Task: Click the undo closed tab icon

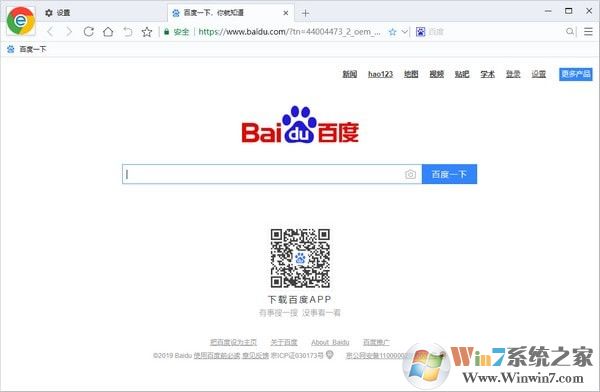Action: click(x=127, y=32)
